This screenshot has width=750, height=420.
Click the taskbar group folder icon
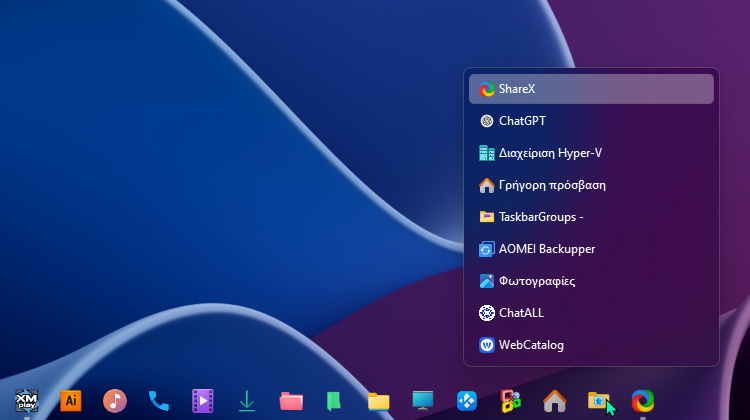(x=598, y=400)
